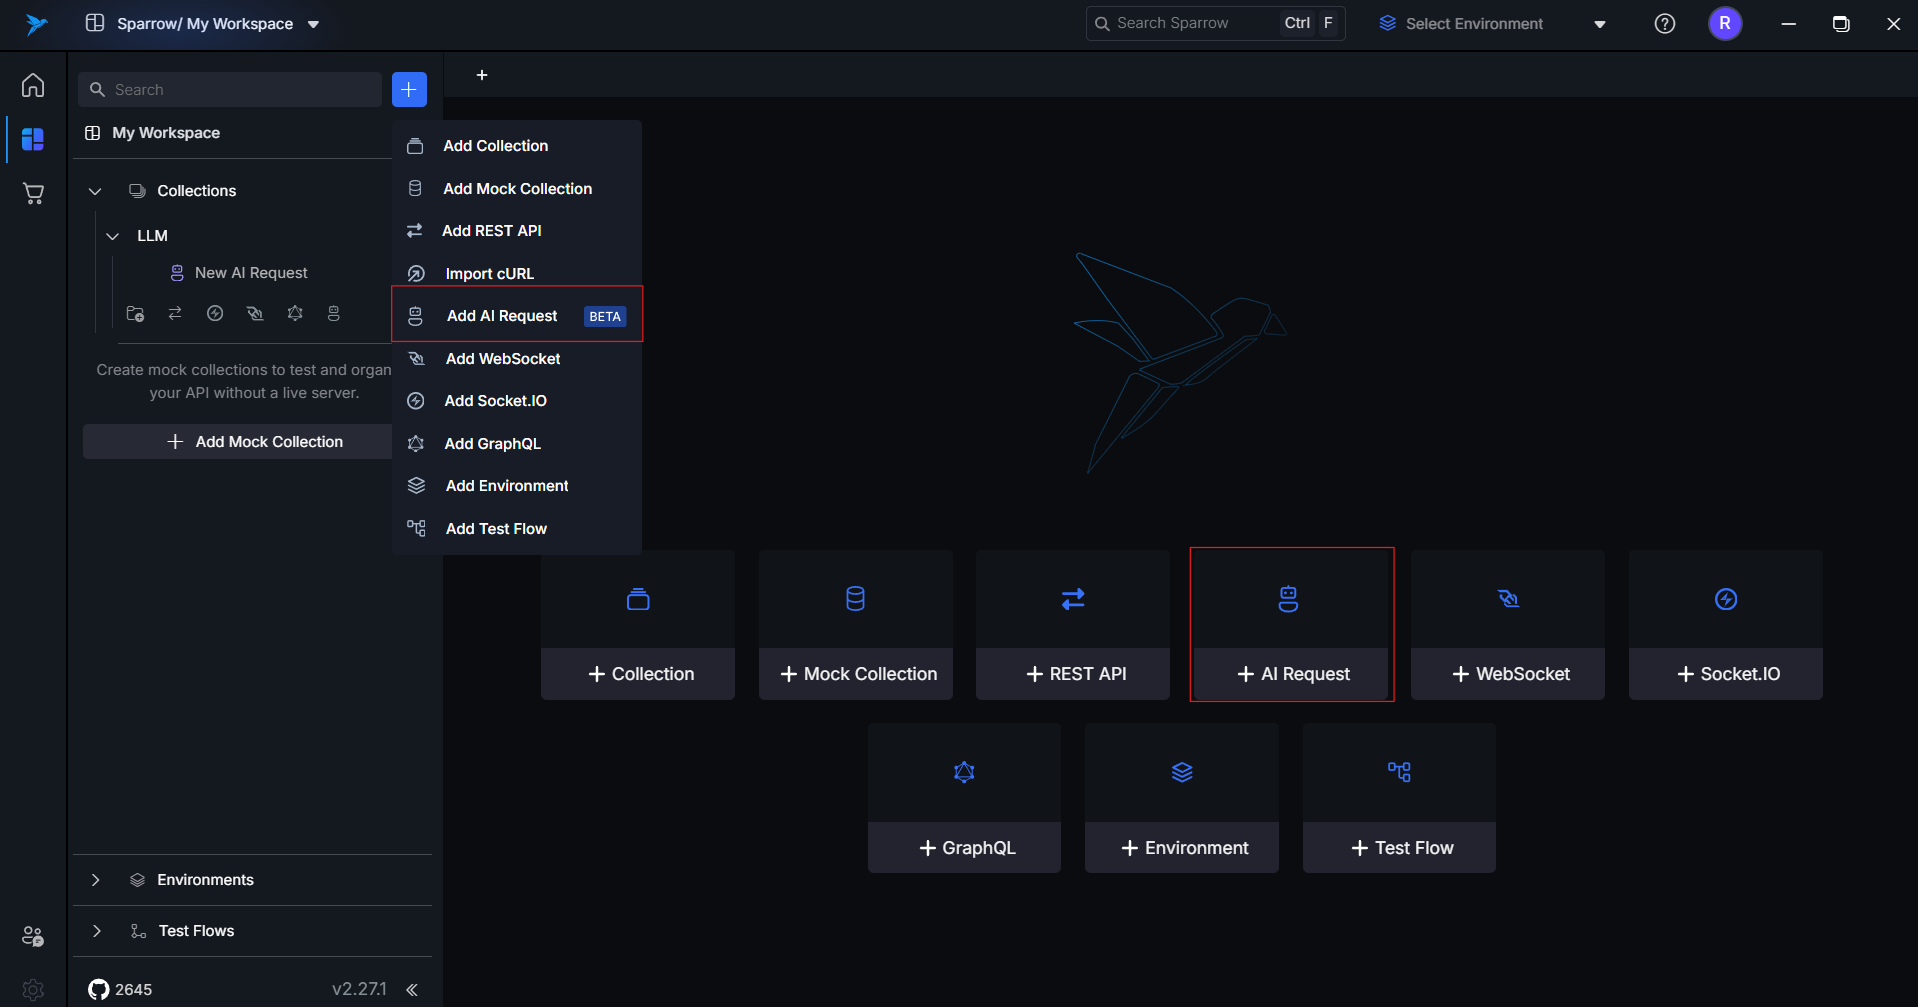
Task: Choose Import cURL menu entry
Action: click(x=516, y=274)
